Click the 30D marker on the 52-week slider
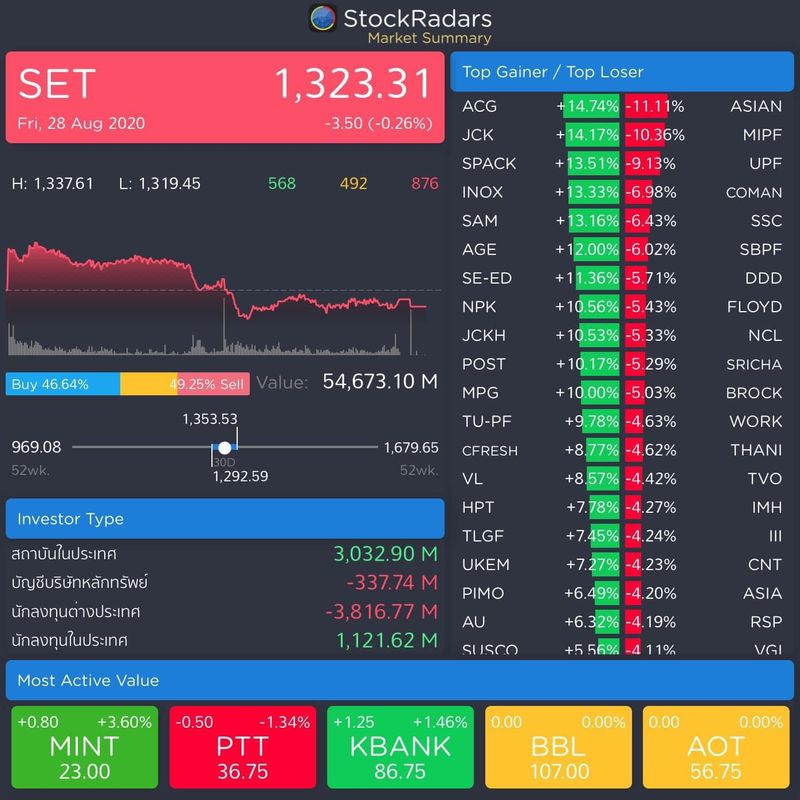This screenshot has height=800, width=800. point(224,447)
